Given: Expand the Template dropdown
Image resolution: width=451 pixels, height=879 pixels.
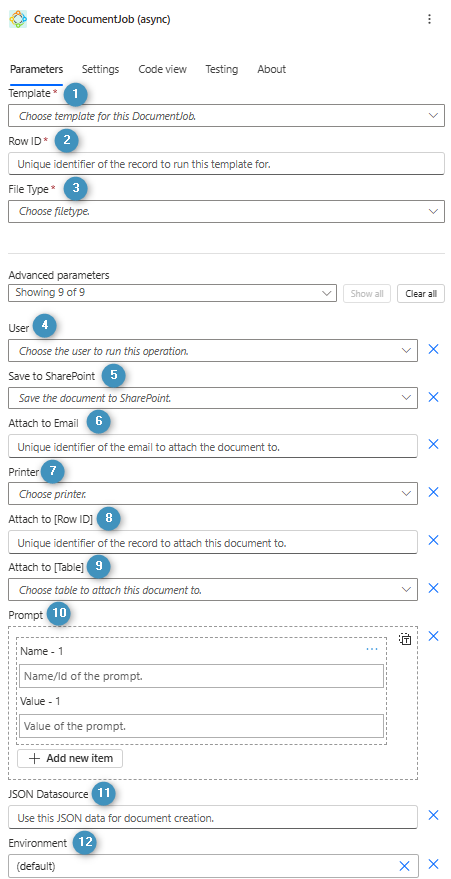Looking at the screenshot, I should (433, 116).
